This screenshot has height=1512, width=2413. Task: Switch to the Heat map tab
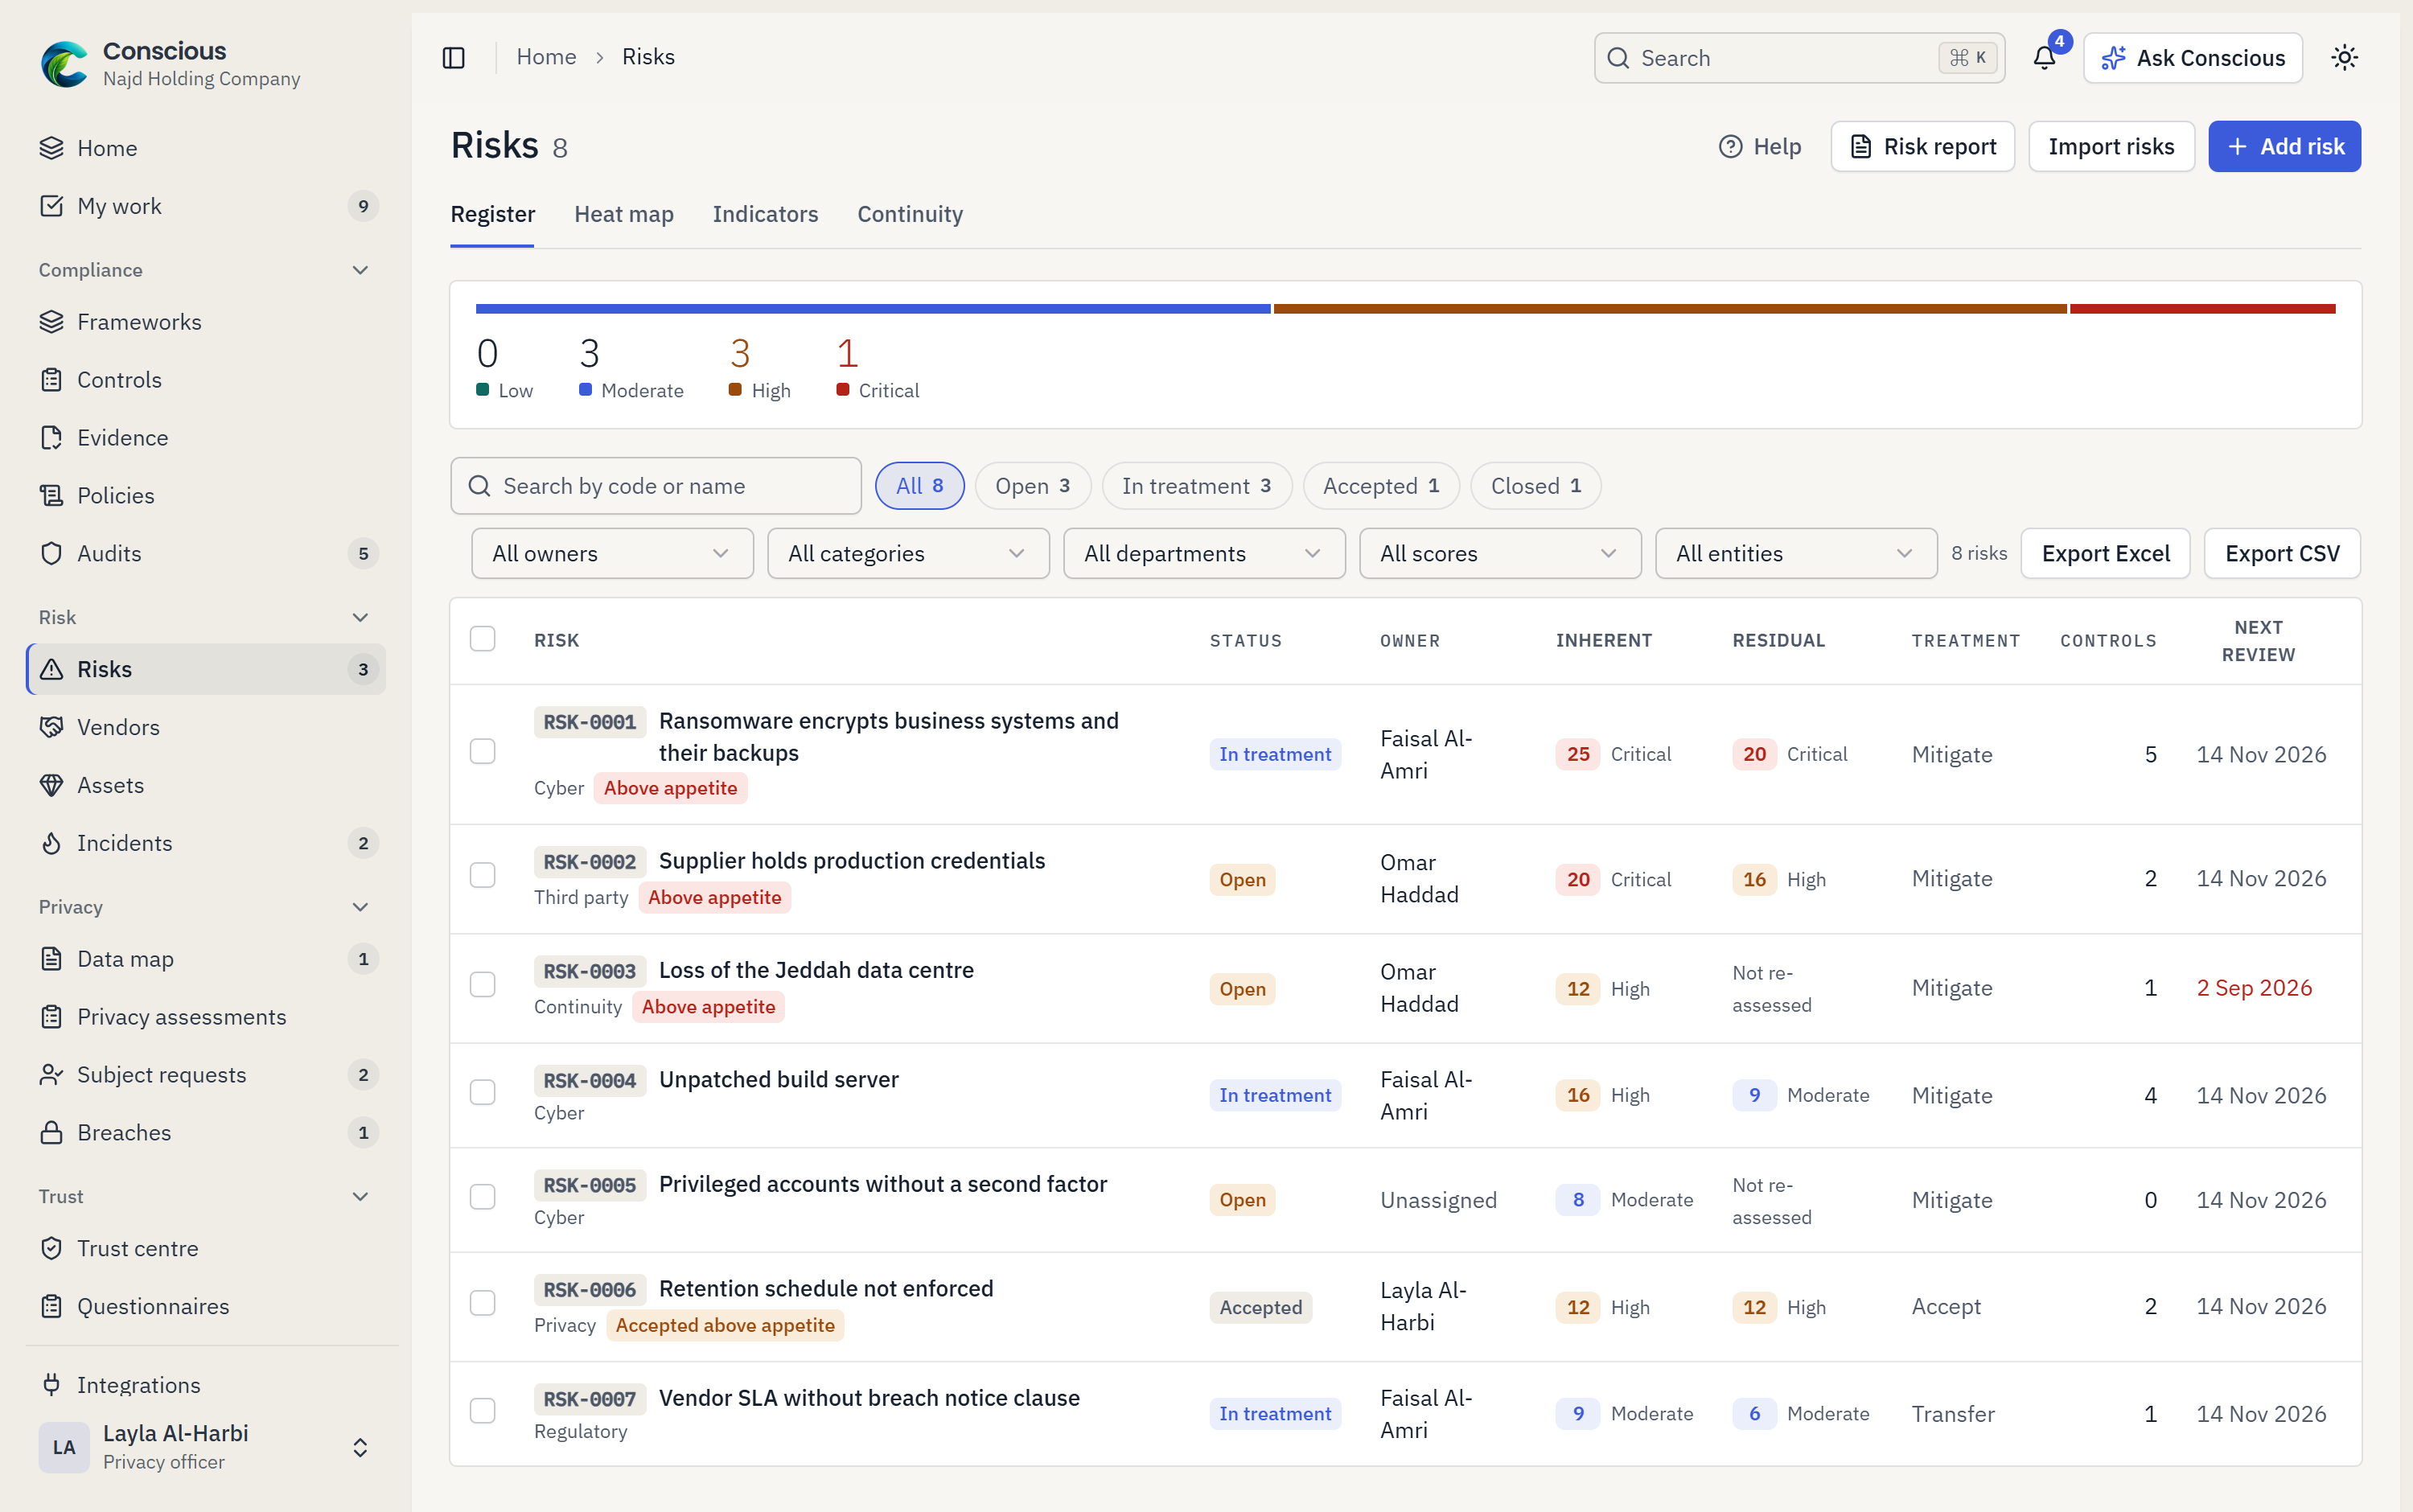(624, 214)
